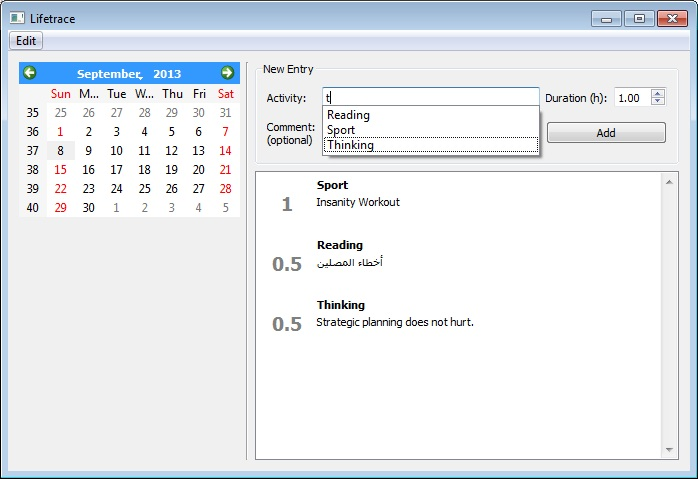Viewport: 698px width, 479px height.
Task: Click the Thu column header
Action: coord(172,94)
